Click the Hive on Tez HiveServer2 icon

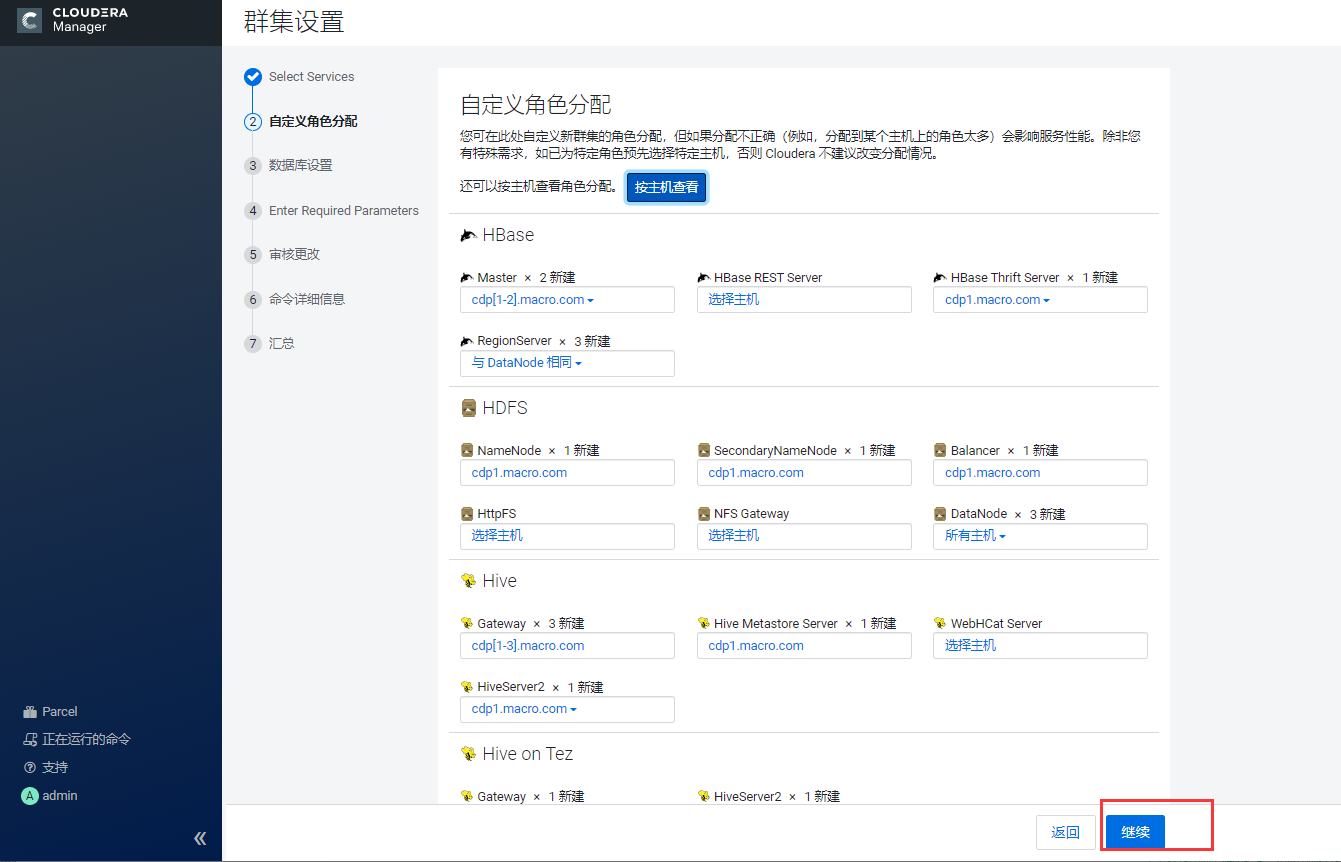pos(703,797)
